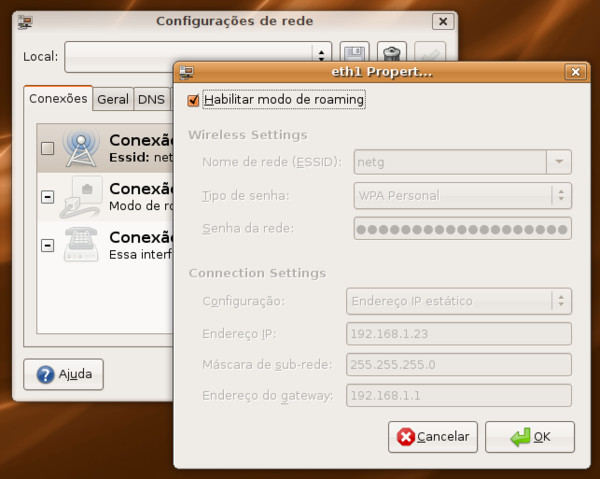Open help with the Ajuda button
The height and width of the screenshot is (479, 600).
(64, 374)
